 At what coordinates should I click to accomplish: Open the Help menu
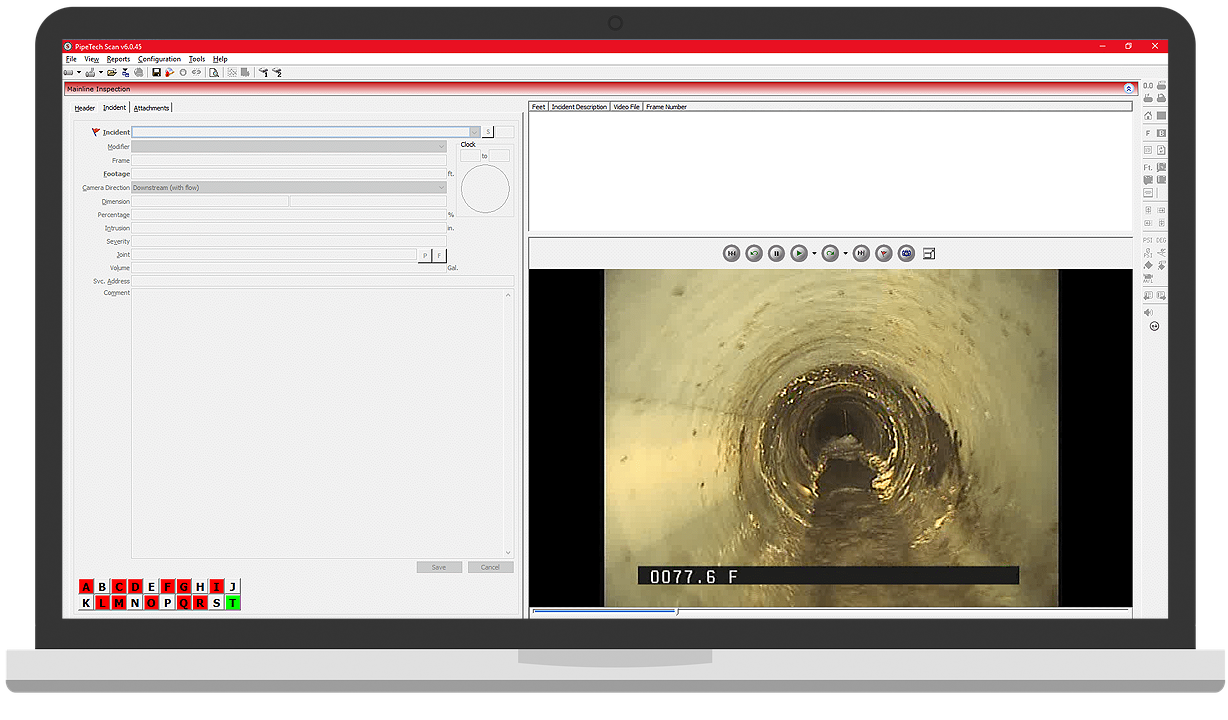coord(220,59)
